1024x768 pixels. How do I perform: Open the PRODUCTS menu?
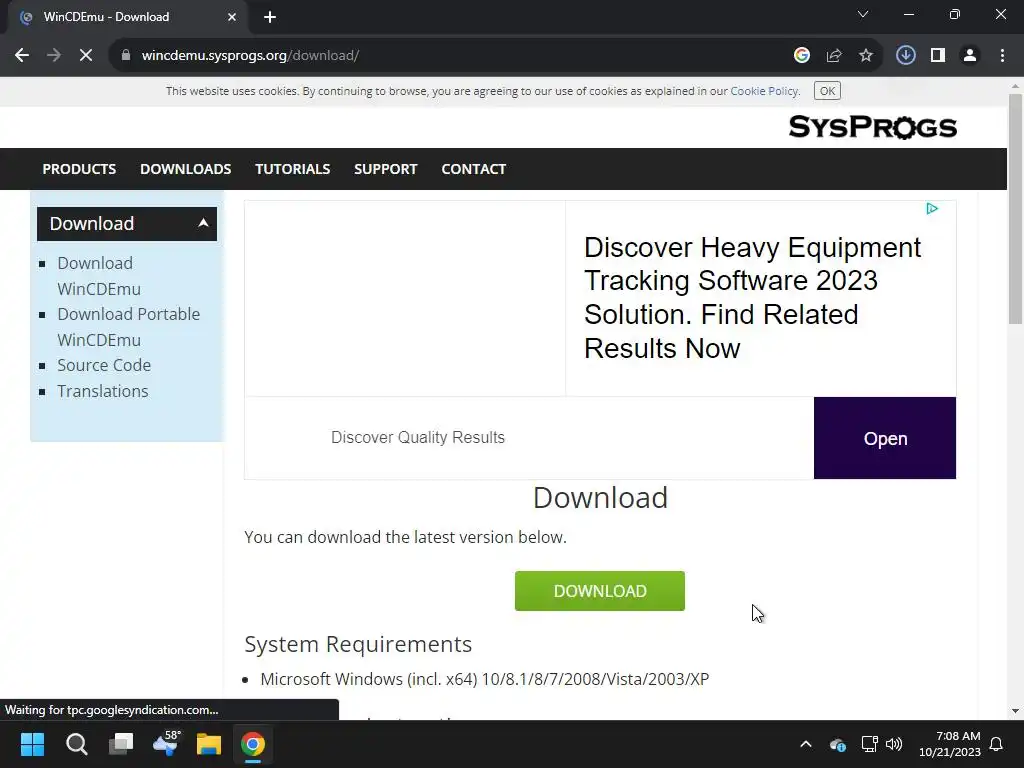coord(79,169)
